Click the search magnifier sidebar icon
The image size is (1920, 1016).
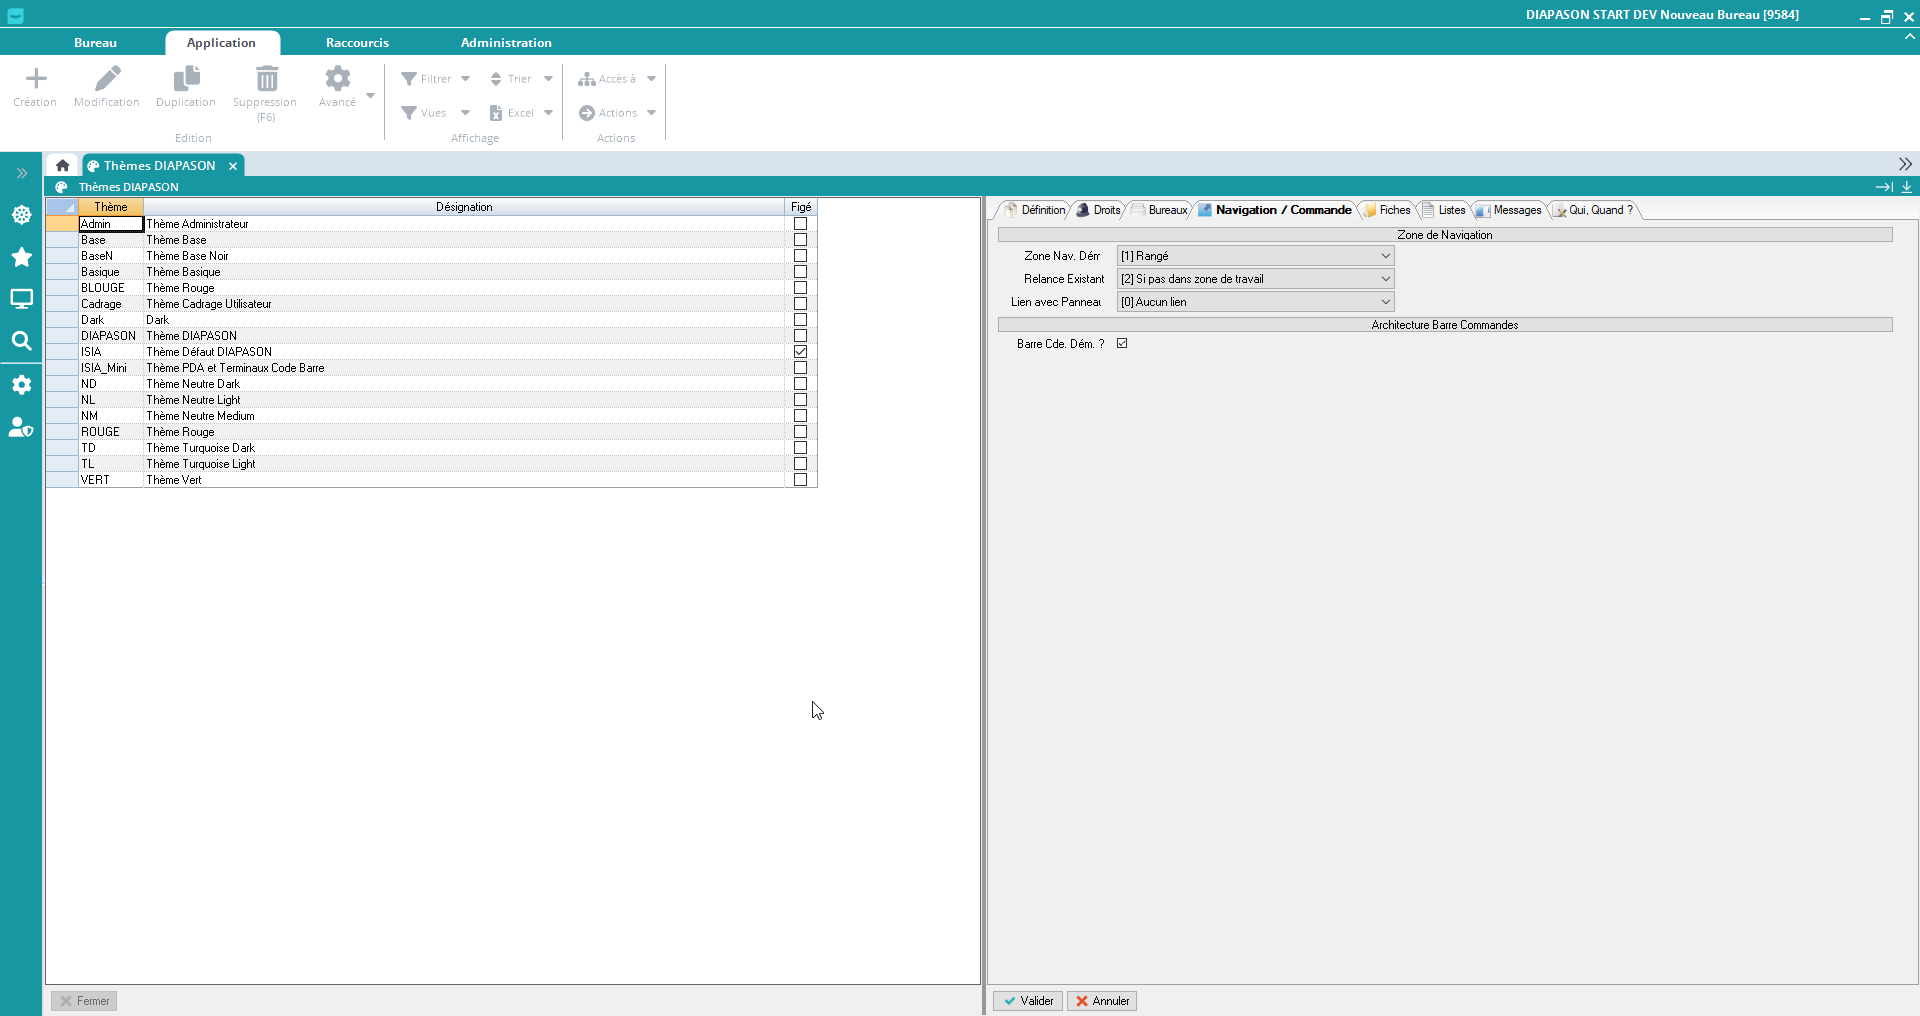click(x=21, y=341)
